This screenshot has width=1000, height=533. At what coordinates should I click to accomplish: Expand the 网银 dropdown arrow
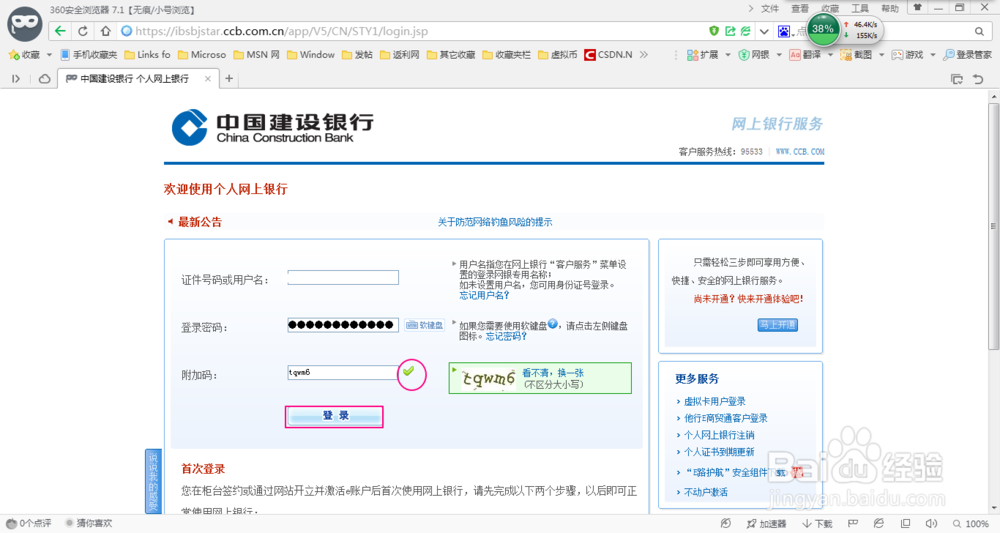[779, 55]
